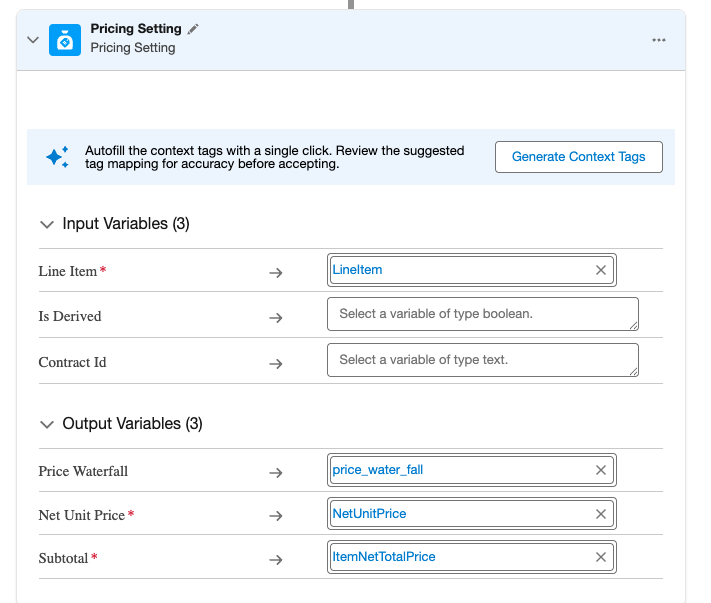Click the Contract Id text variable field
Image resolution: width=711 pixels, height=603 pixels.
[482, 360]
